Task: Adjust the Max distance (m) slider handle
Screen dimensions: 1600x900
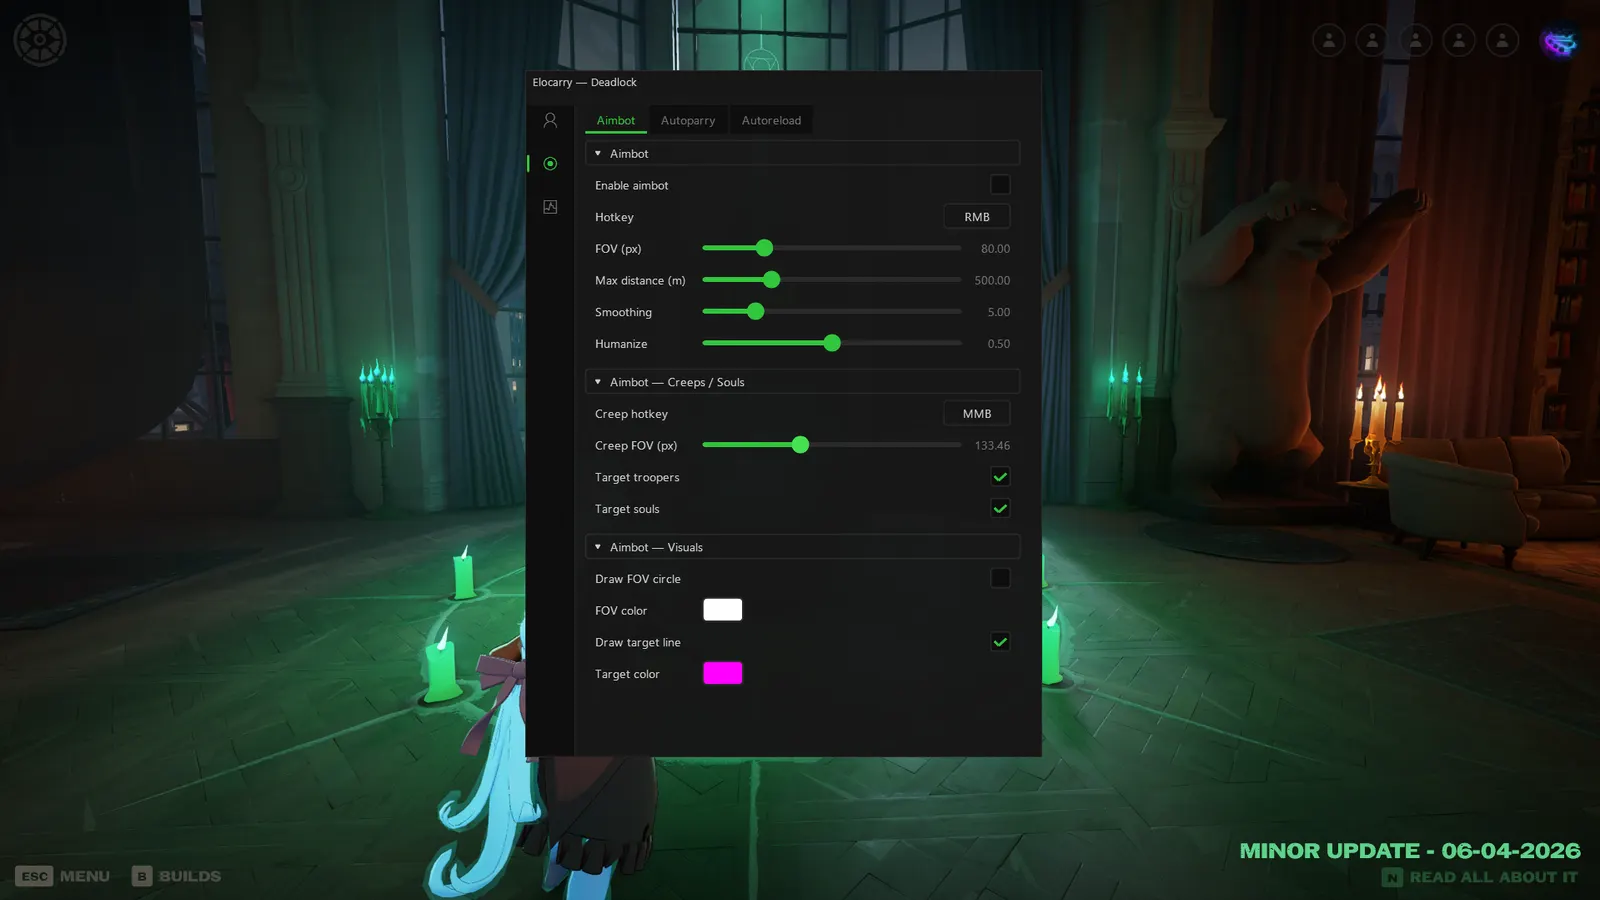Action: click(x=771, y=280)
